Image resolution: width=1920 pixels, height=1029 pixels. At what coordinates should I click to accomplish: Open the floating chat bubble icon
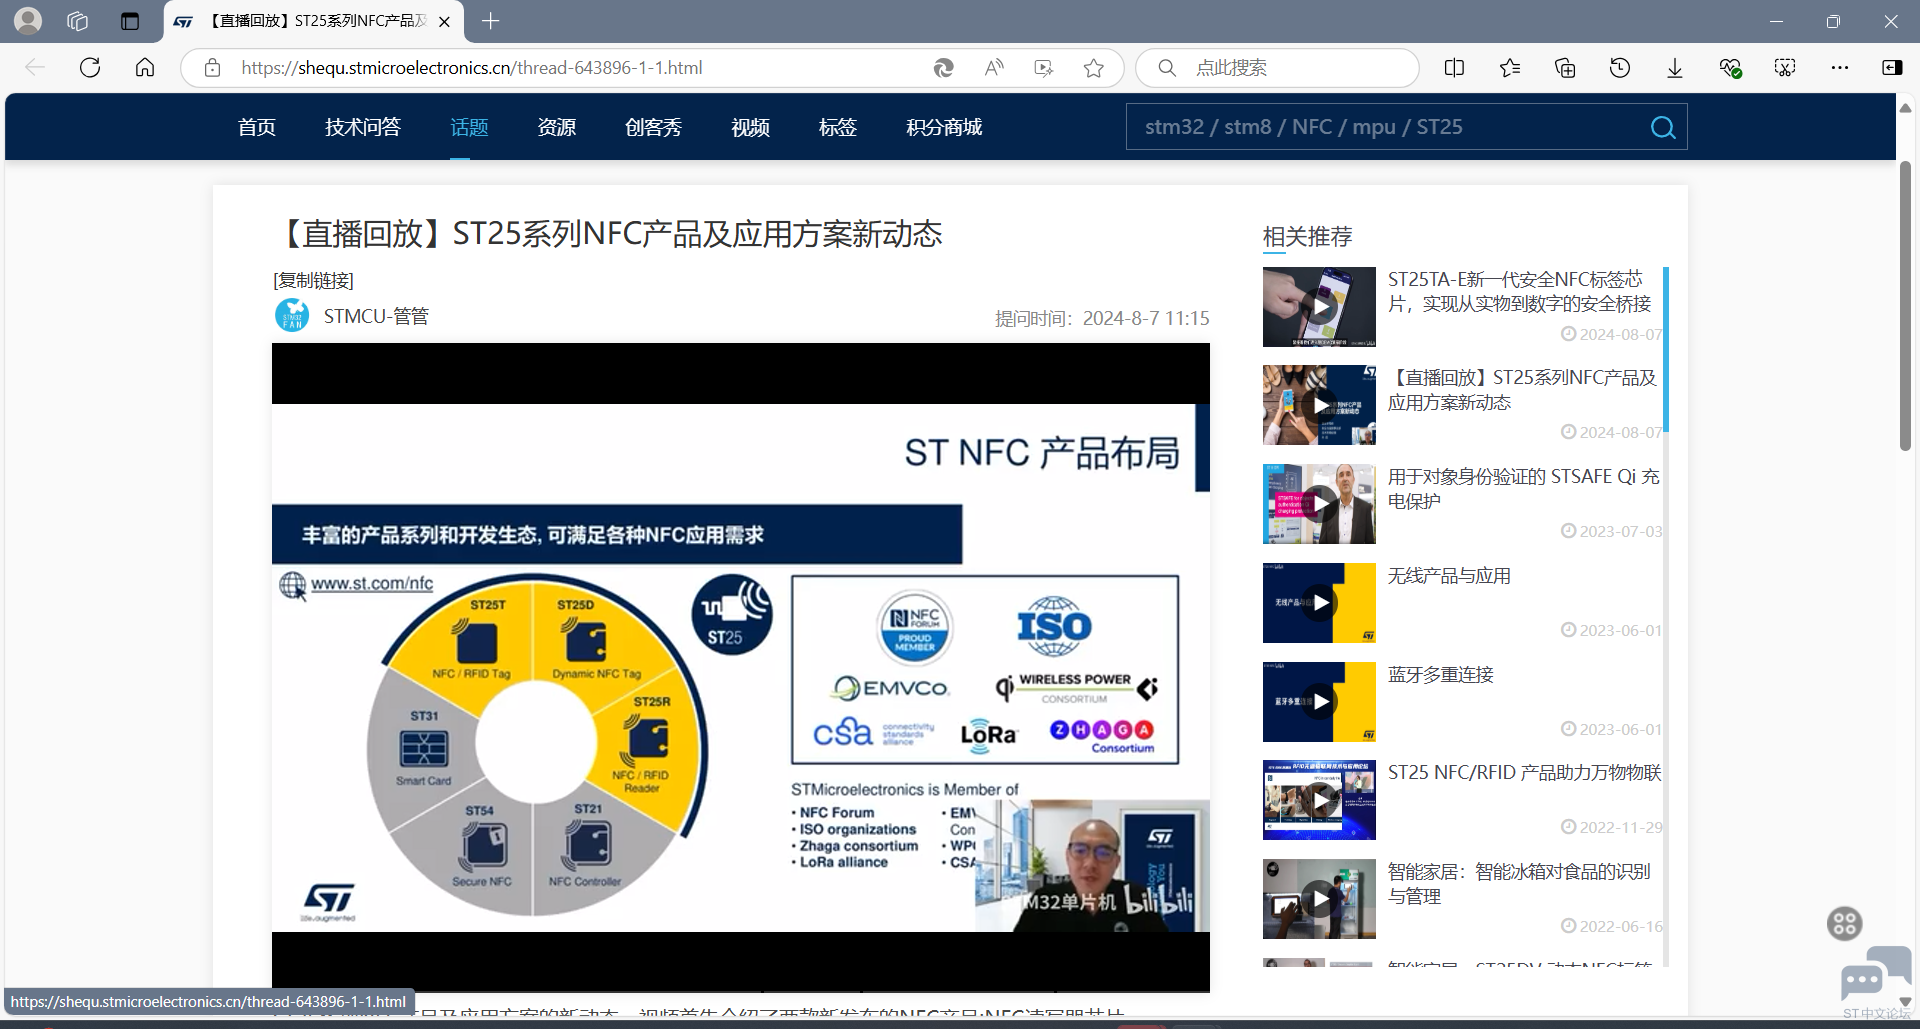(1875, 973)
